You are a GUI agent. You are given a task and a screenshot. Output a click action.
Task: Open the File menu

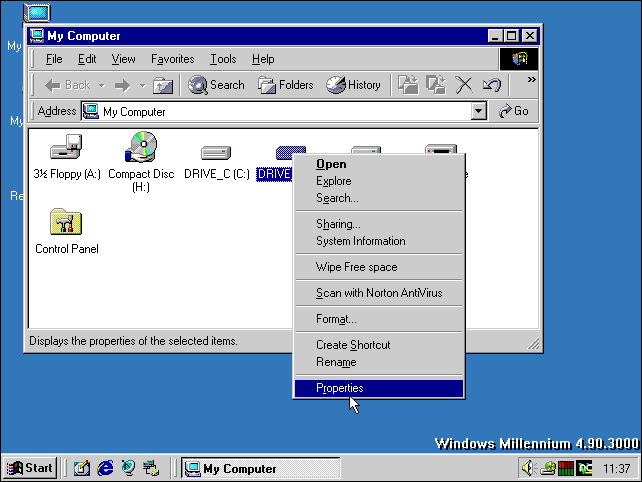54,59
